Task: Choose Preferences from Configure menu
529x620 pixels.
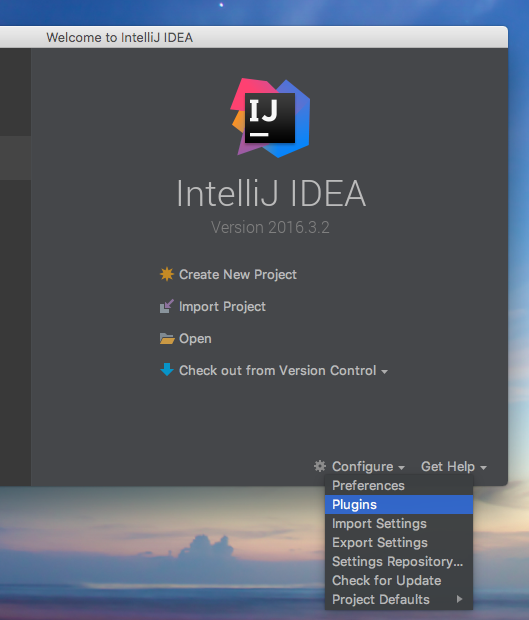Action: pos(399,486)
